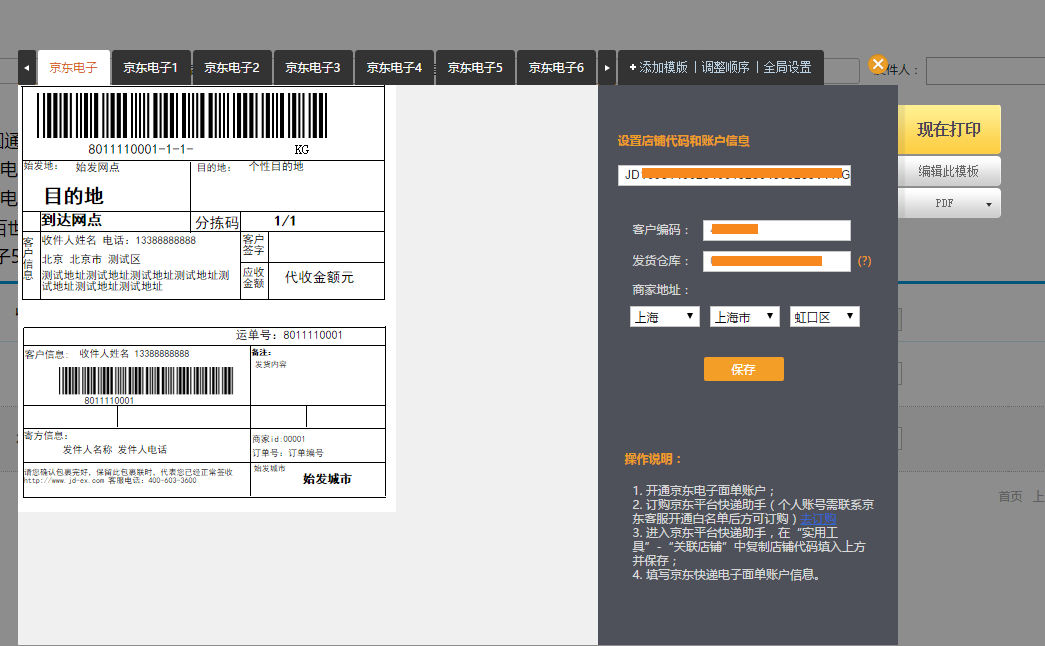
Task: Go to 京东电子4 template tab
Action: click(394, 68)
